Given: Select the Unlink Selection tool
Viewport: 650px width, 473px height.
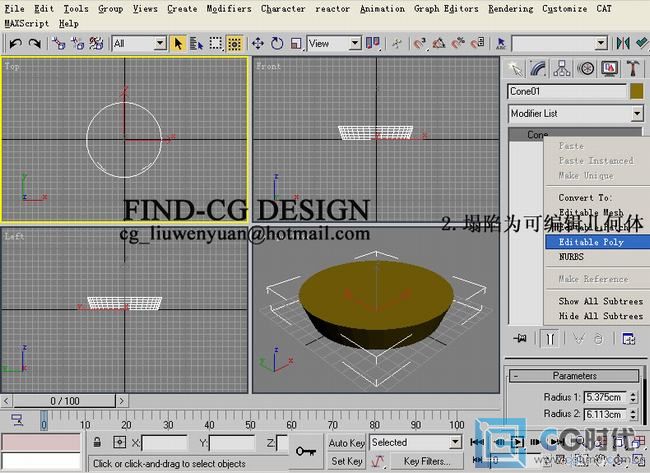Looking at the screenshot, I should (78, 43).
